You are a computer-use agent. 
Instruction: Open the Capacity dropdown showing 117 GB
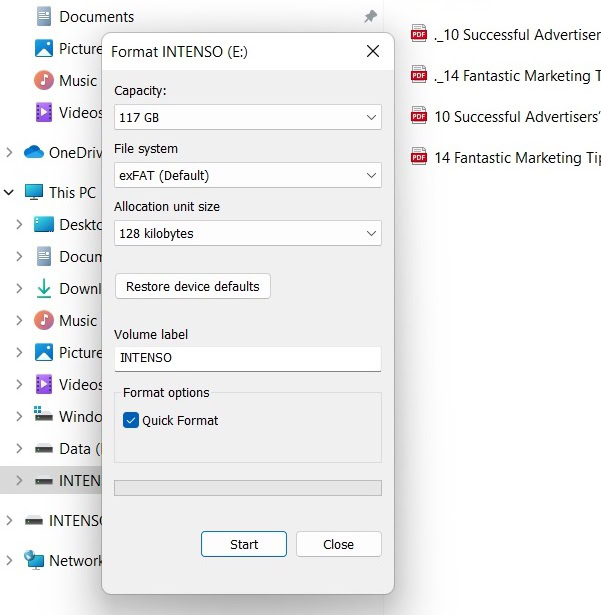[x=248, y=117]
